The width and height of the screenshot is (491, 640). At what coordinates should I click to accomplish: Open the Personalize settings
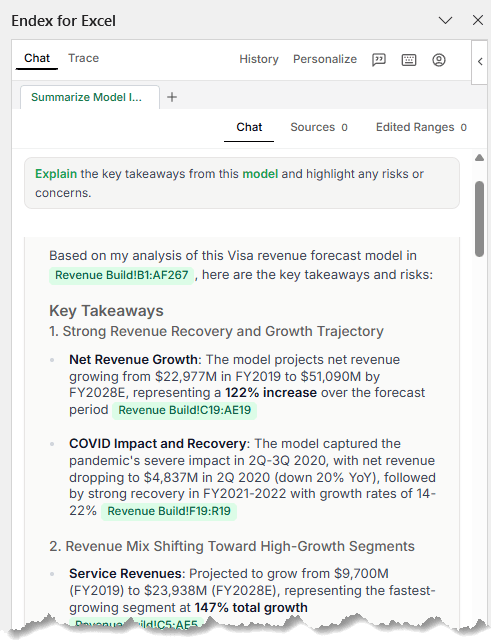[x=325, y=59]
